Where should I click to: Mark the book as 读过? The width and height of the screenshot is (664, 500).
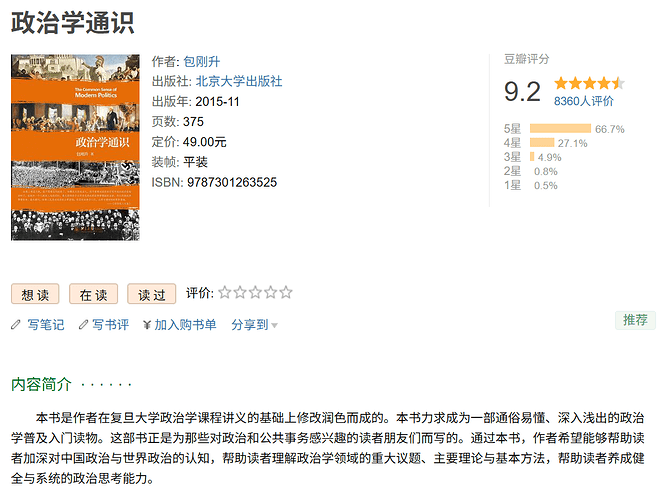pyautogui.click(x=152, y=294)
